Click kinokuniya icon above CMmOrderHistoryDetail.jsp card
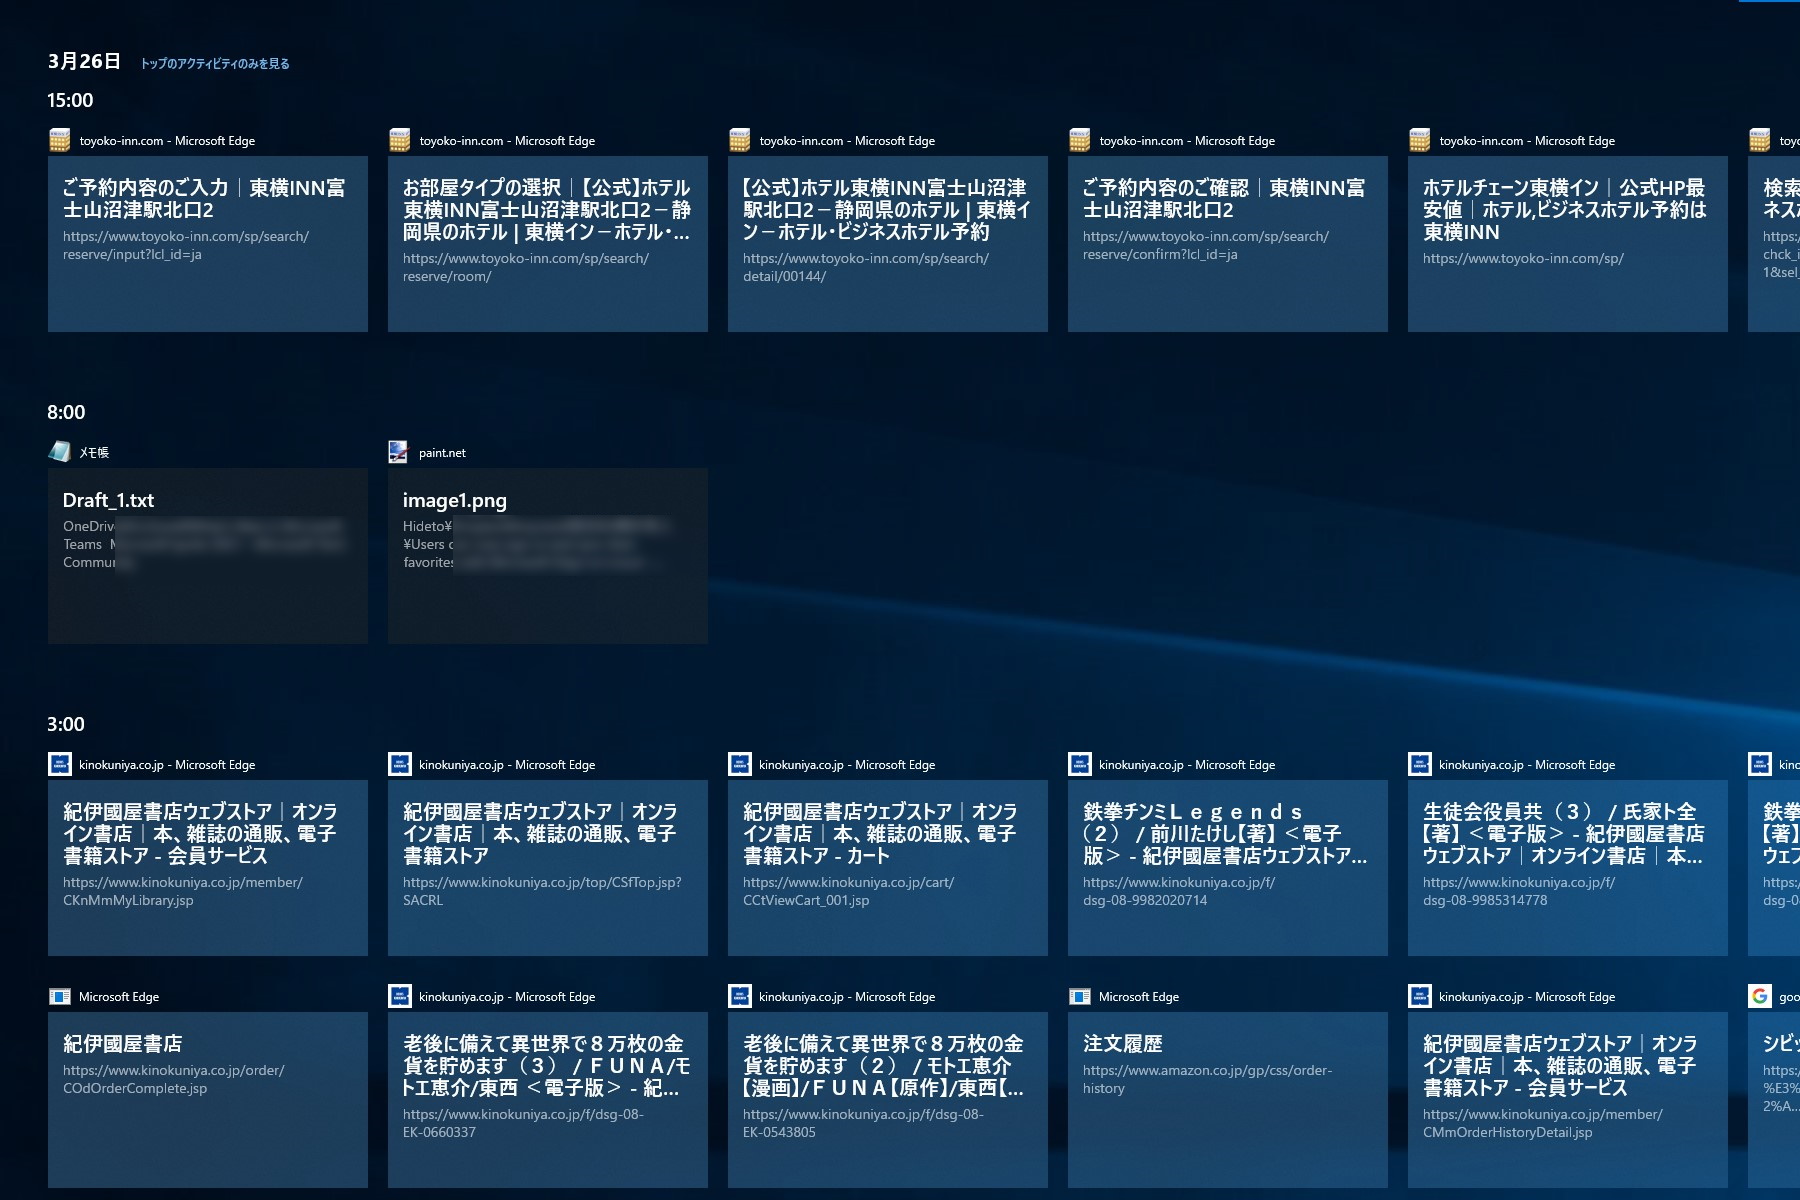Viewport: 1800px width, 1200px height. [x=1420, y=997]
